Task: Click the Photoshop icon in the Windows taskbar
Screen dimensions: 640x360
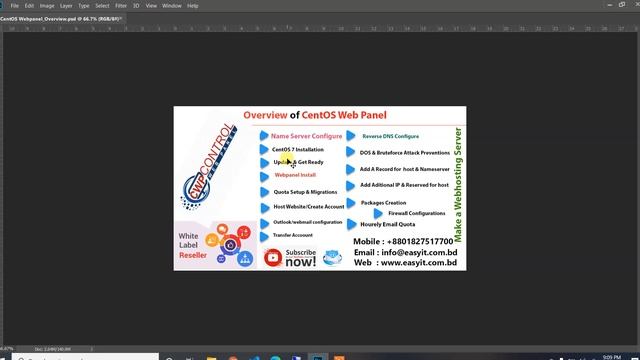Action: 318,357
